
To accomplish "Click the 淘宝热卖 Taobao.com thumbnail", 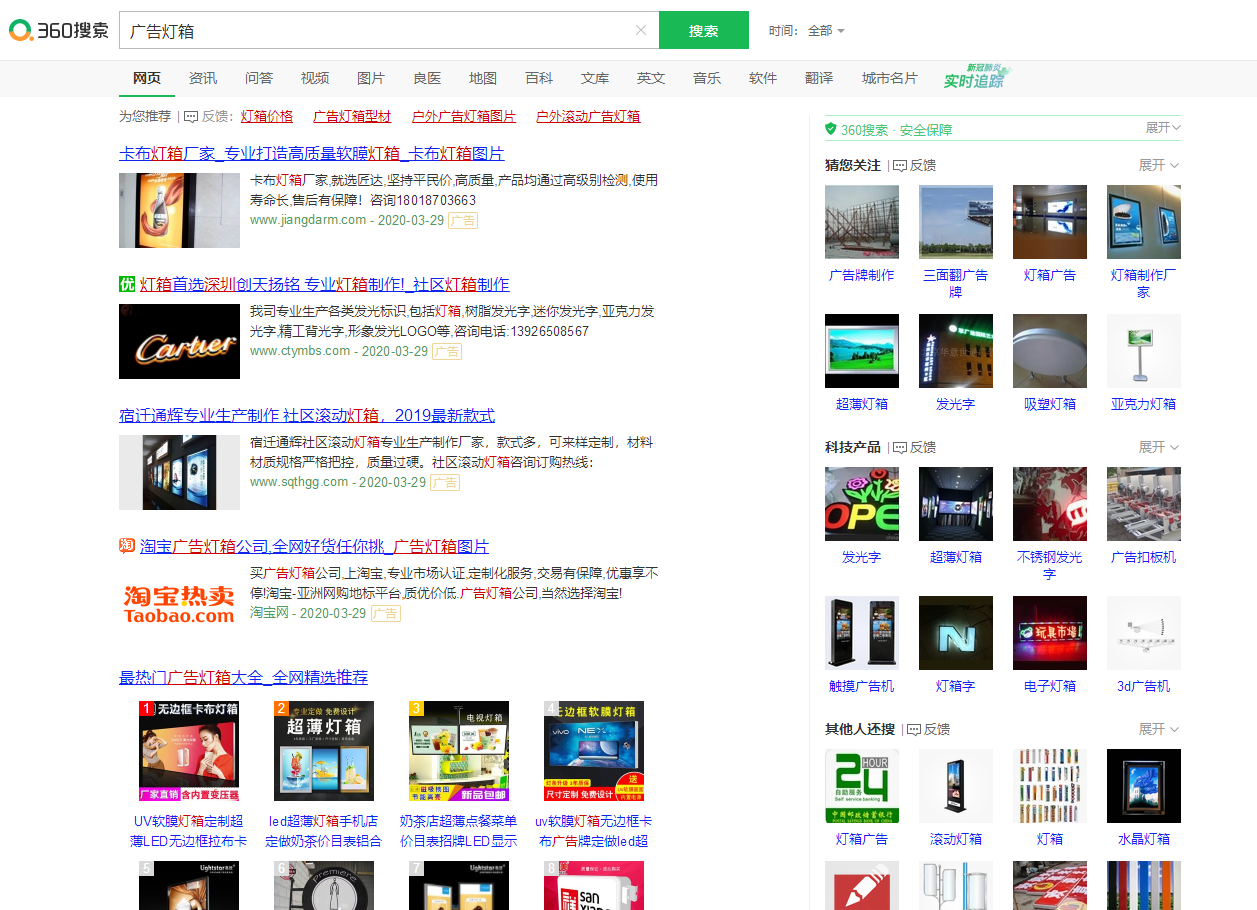I will point(179,603).
